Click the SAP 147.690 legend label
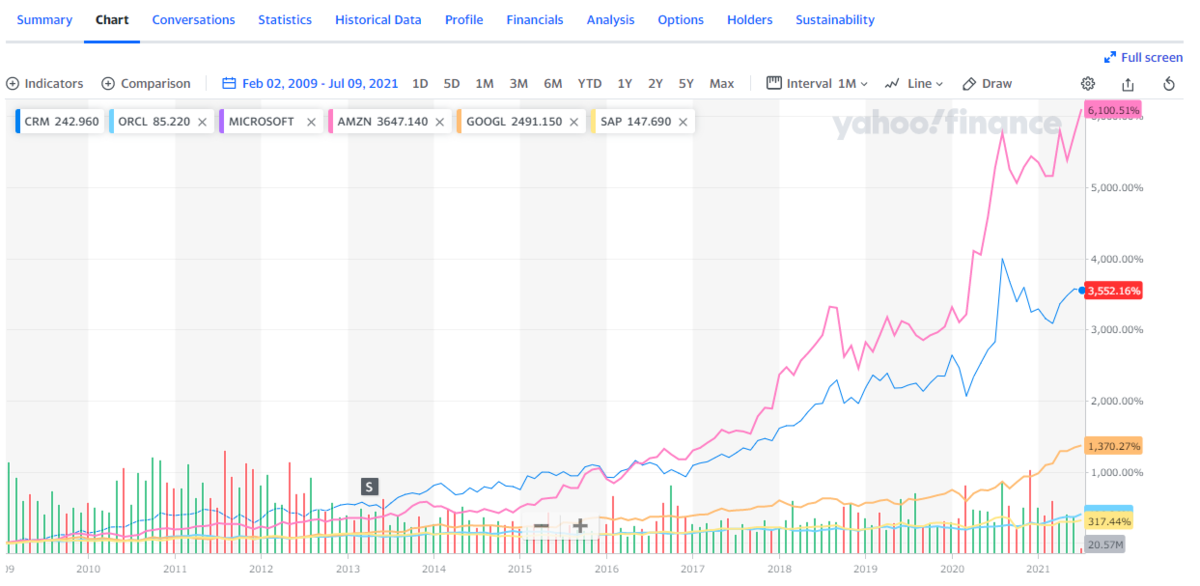The width and height of the screenshot is (1200, 586). (635, 122)
